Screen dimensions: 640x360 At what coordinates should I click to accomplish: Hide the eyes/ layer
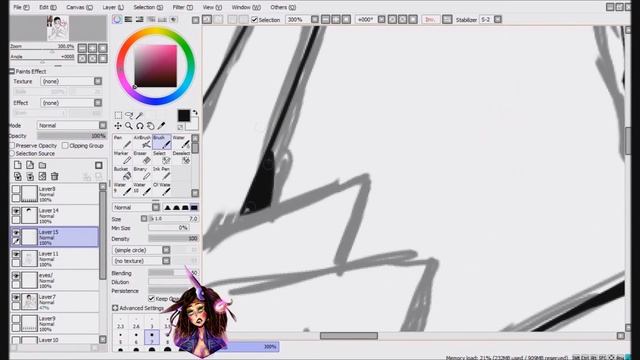[x=16, y=276]
